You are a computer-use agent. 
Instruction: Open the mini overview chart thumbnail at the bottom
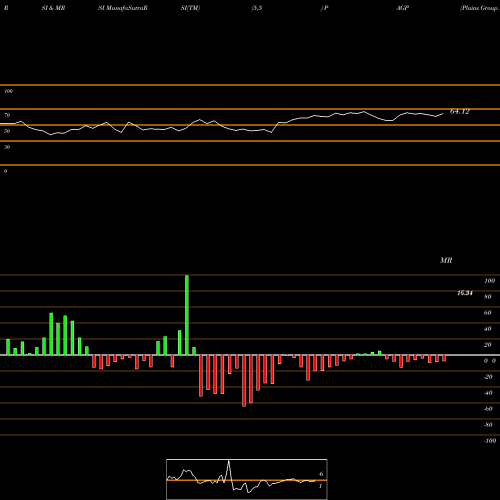tap(247, 479)
